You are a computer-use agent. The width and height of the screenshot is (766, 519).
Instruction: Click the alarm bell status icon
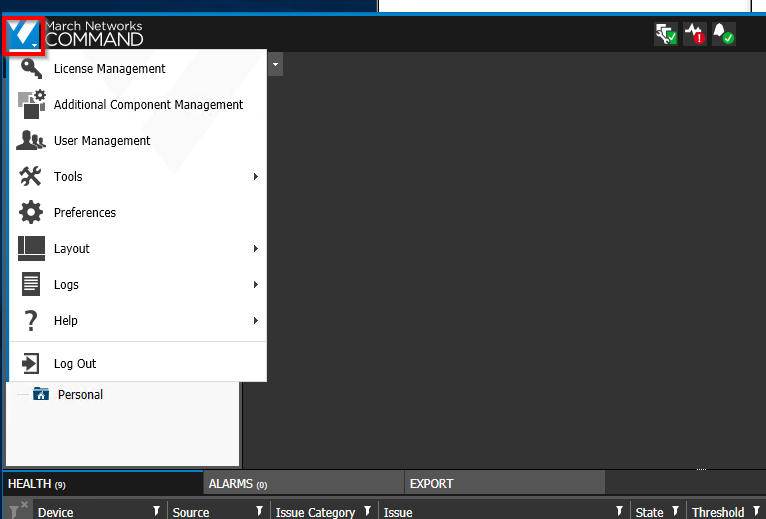(724, 35)
